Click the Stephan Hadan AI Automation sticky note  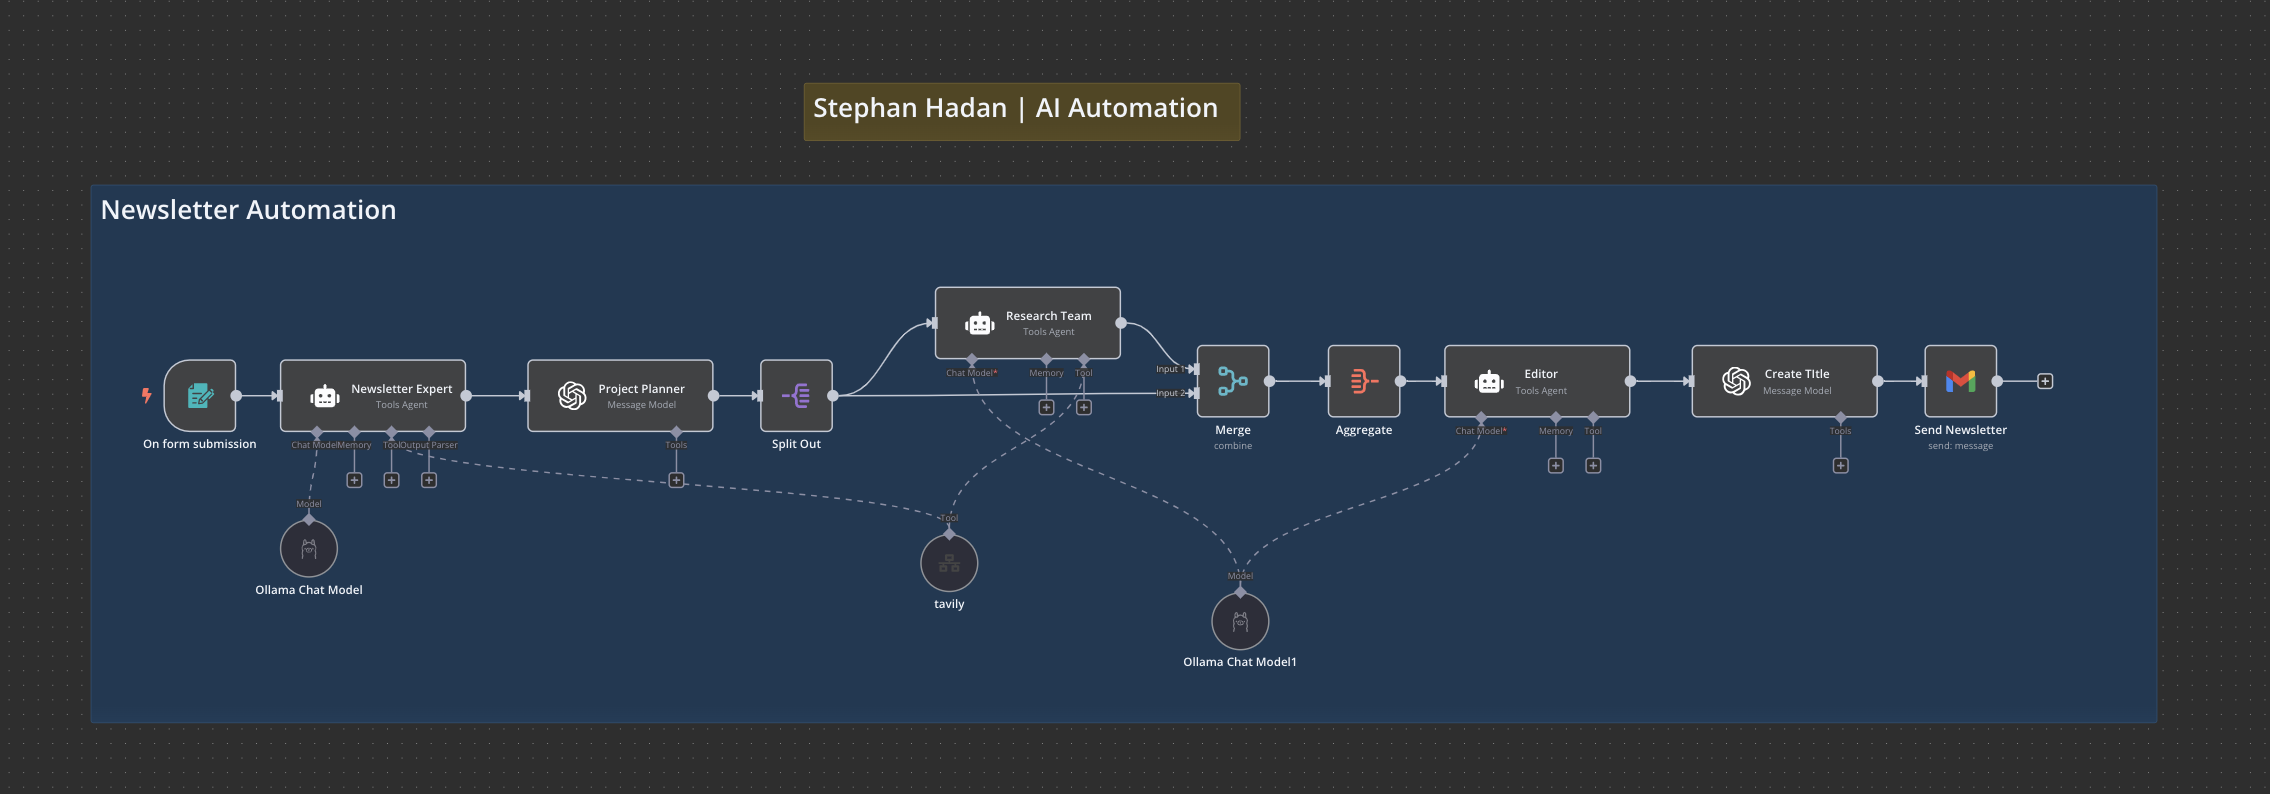(x=1021, y=111)
